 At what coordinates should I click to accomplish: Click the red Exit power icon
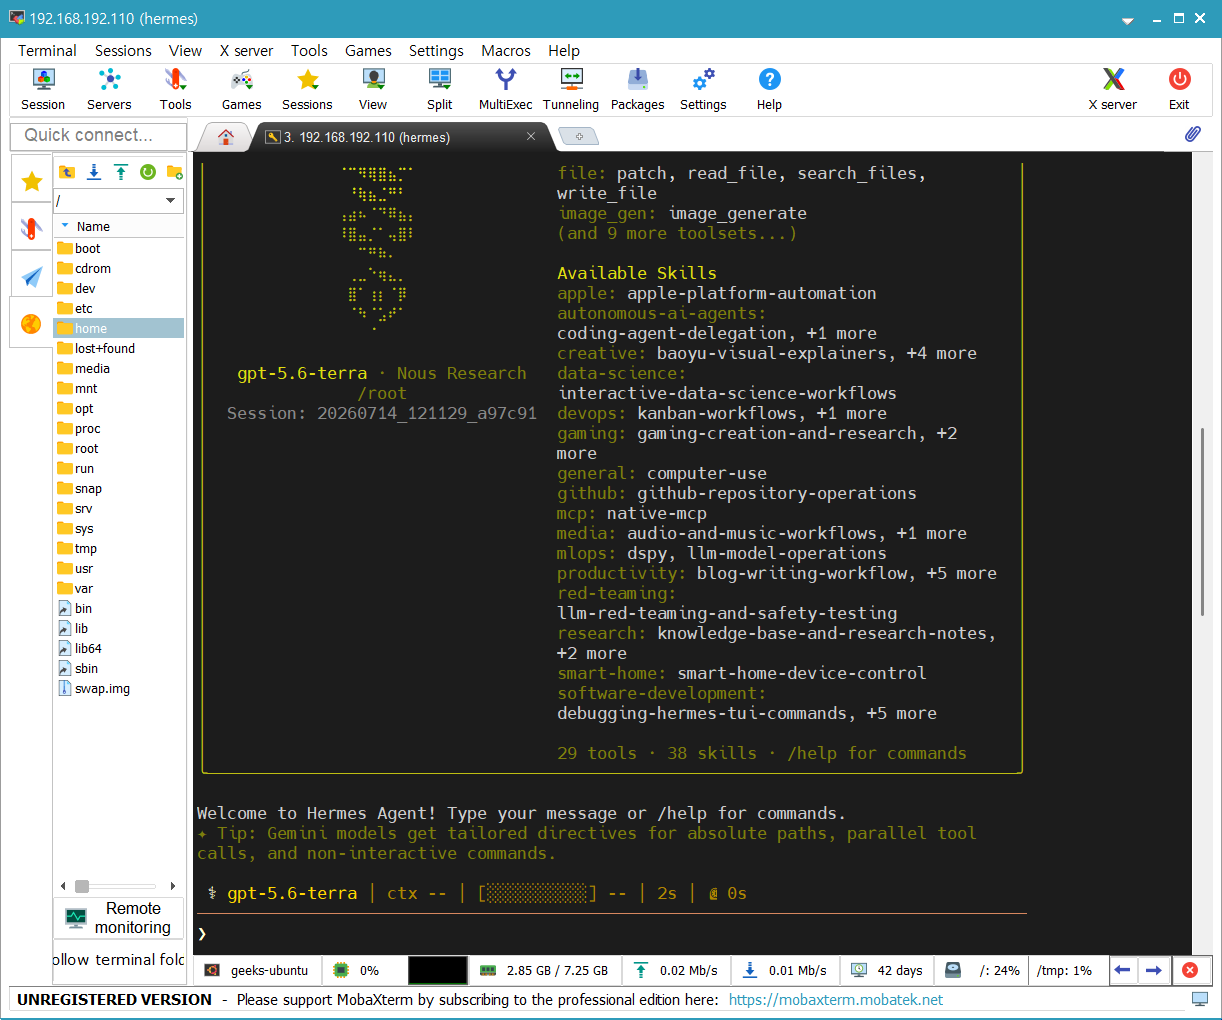[1179, 89]
